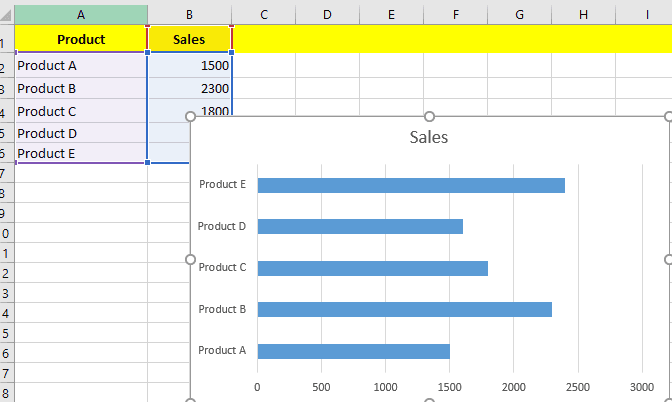Screen dimensions: 672x402
Task: Click column H header
Action: pyautogui.click(x=583, y=14)
